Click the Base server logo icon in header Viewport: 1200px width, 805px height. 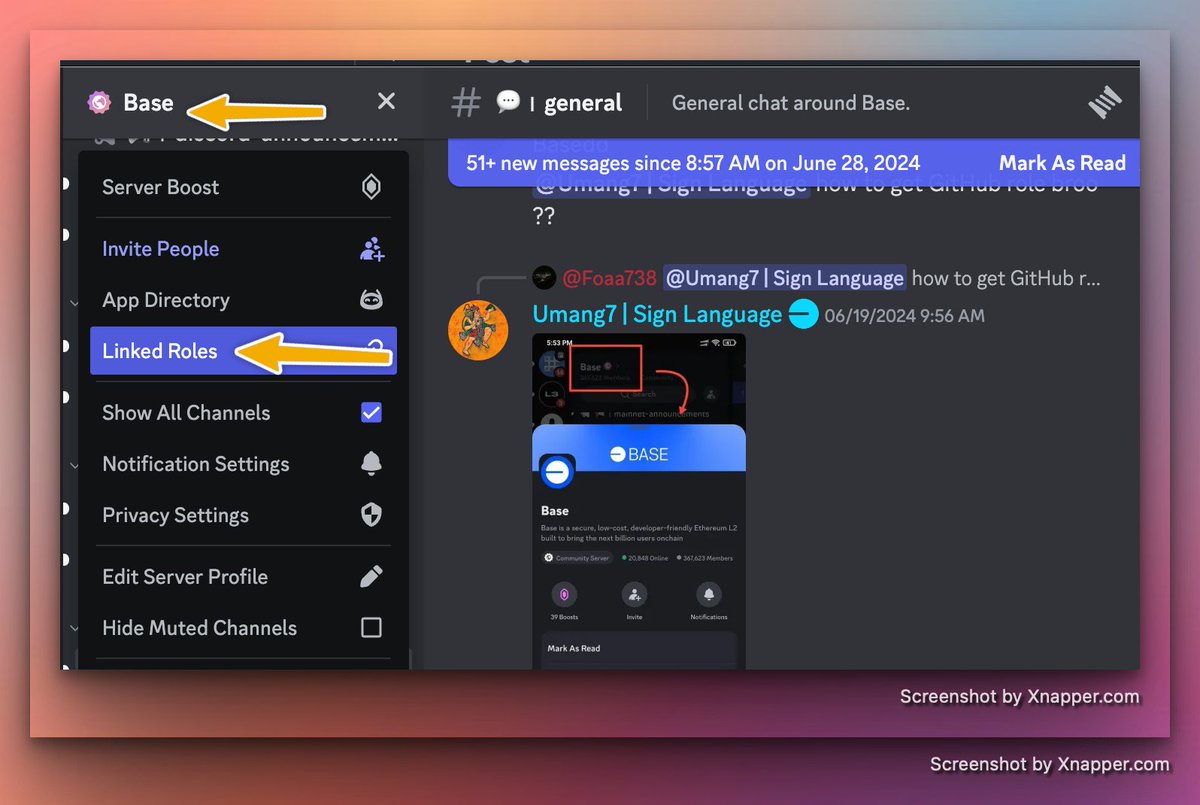pos(98,102)
